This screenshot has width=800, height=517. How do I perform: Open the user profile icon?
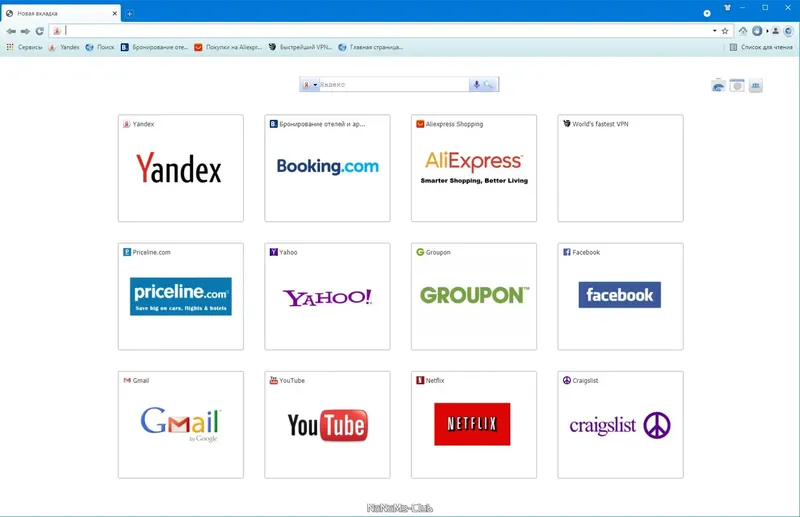[776, 31]
